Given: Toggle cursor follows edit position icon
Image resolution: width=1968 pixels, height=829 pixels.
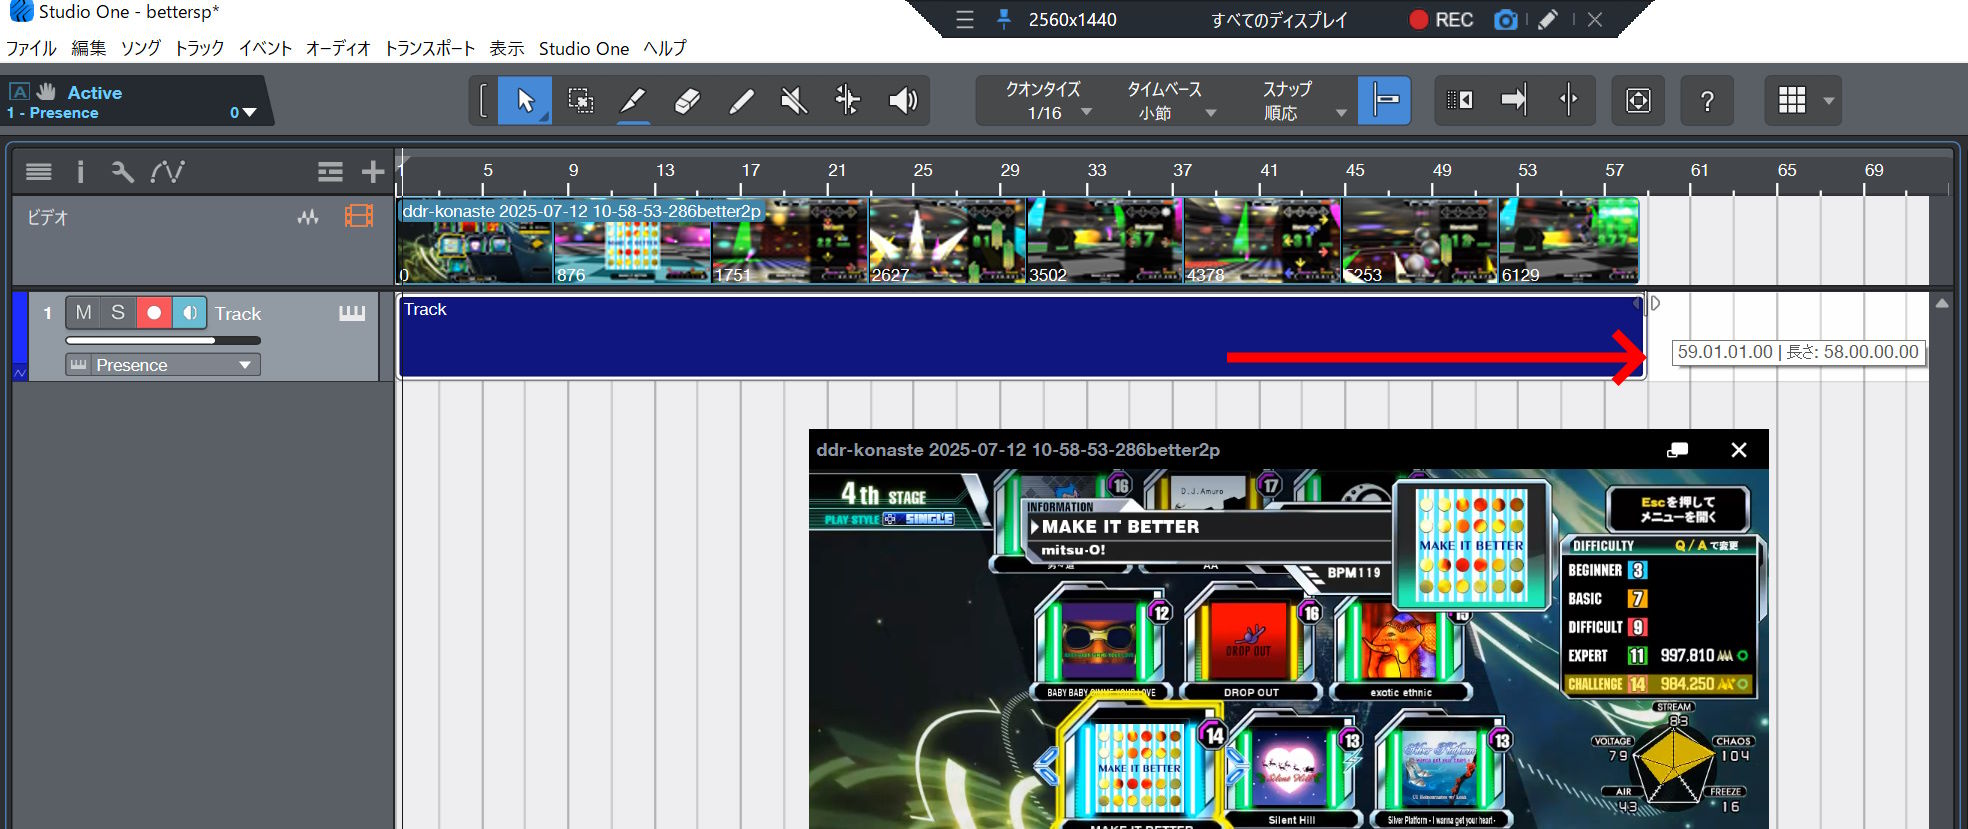Looking at the screenshot, I should click(x=1568, y=100).
